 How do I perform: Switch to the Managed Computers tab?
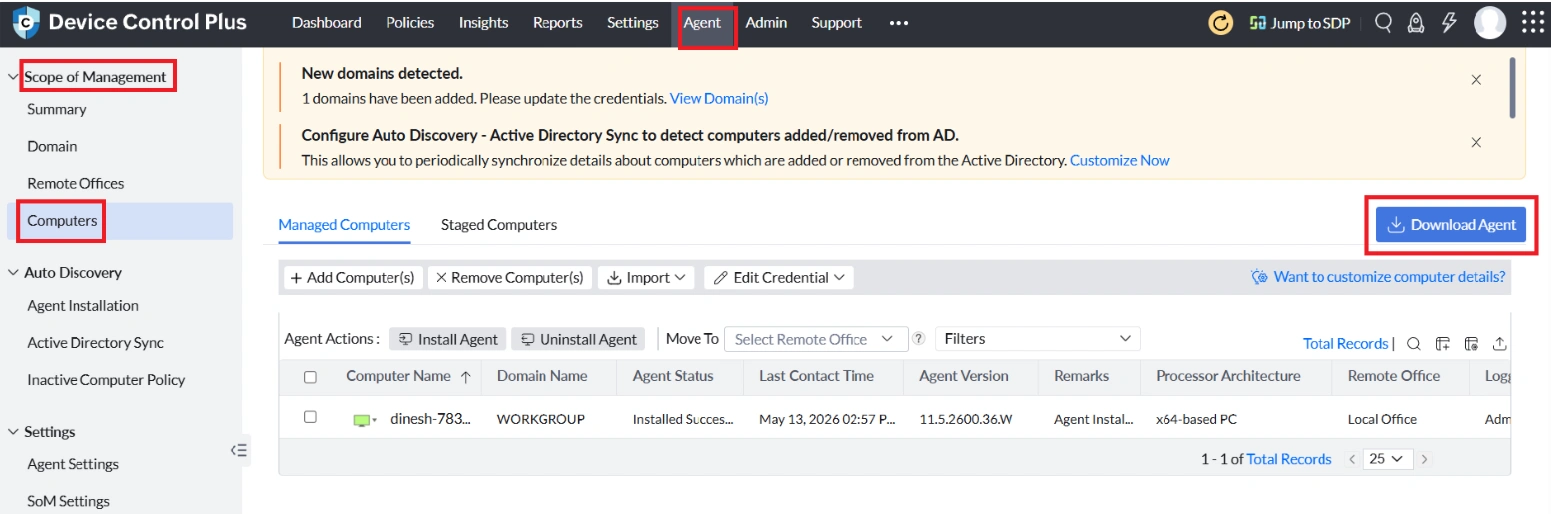click(344, 225)
